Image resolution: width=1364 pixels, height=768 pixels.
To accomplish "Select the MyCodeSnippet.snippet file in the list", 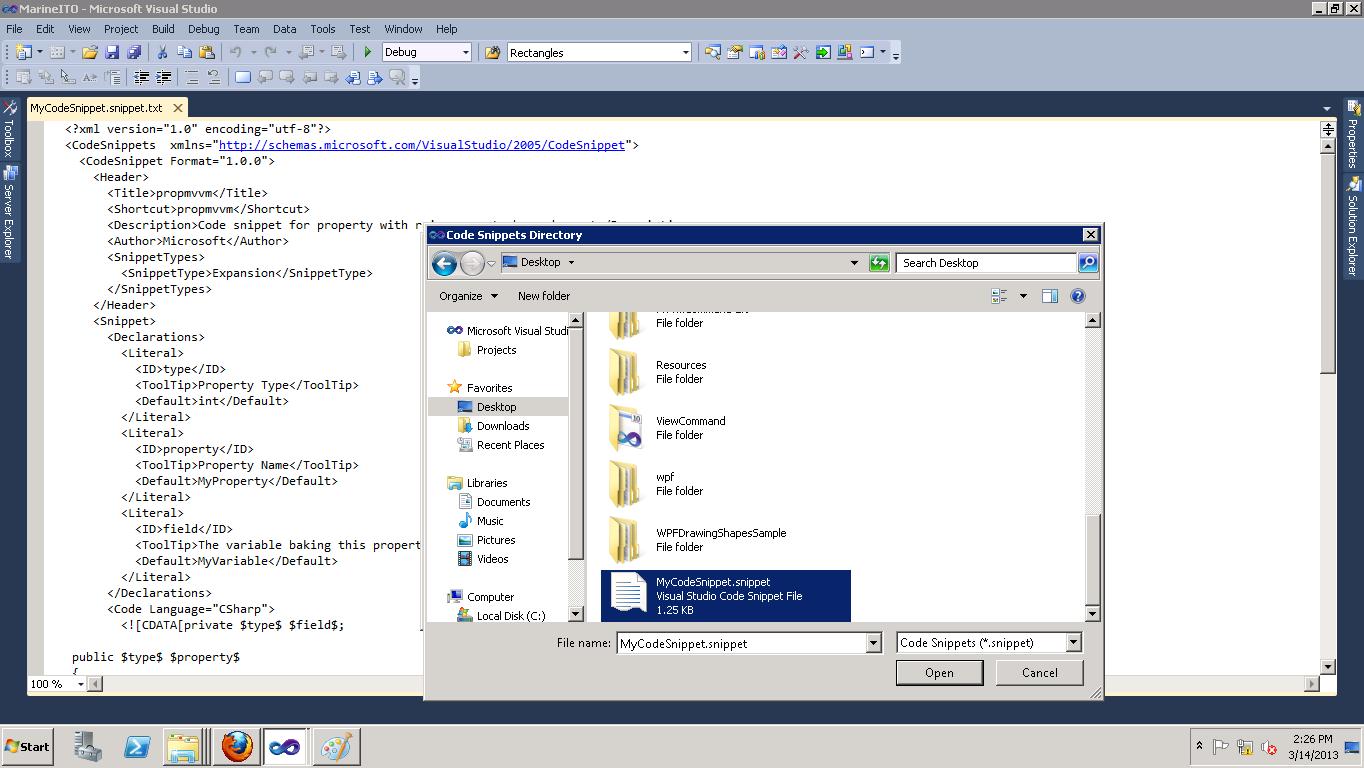I will 726,596.
